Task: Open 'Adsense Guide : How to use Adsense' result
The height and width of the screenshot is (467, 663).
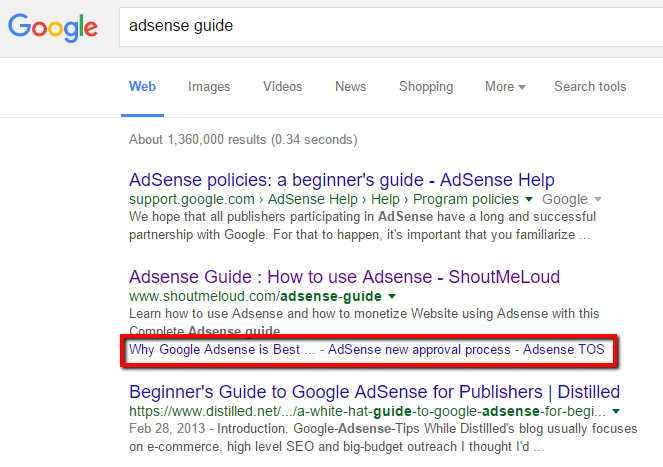Action: tap(345, 277)
